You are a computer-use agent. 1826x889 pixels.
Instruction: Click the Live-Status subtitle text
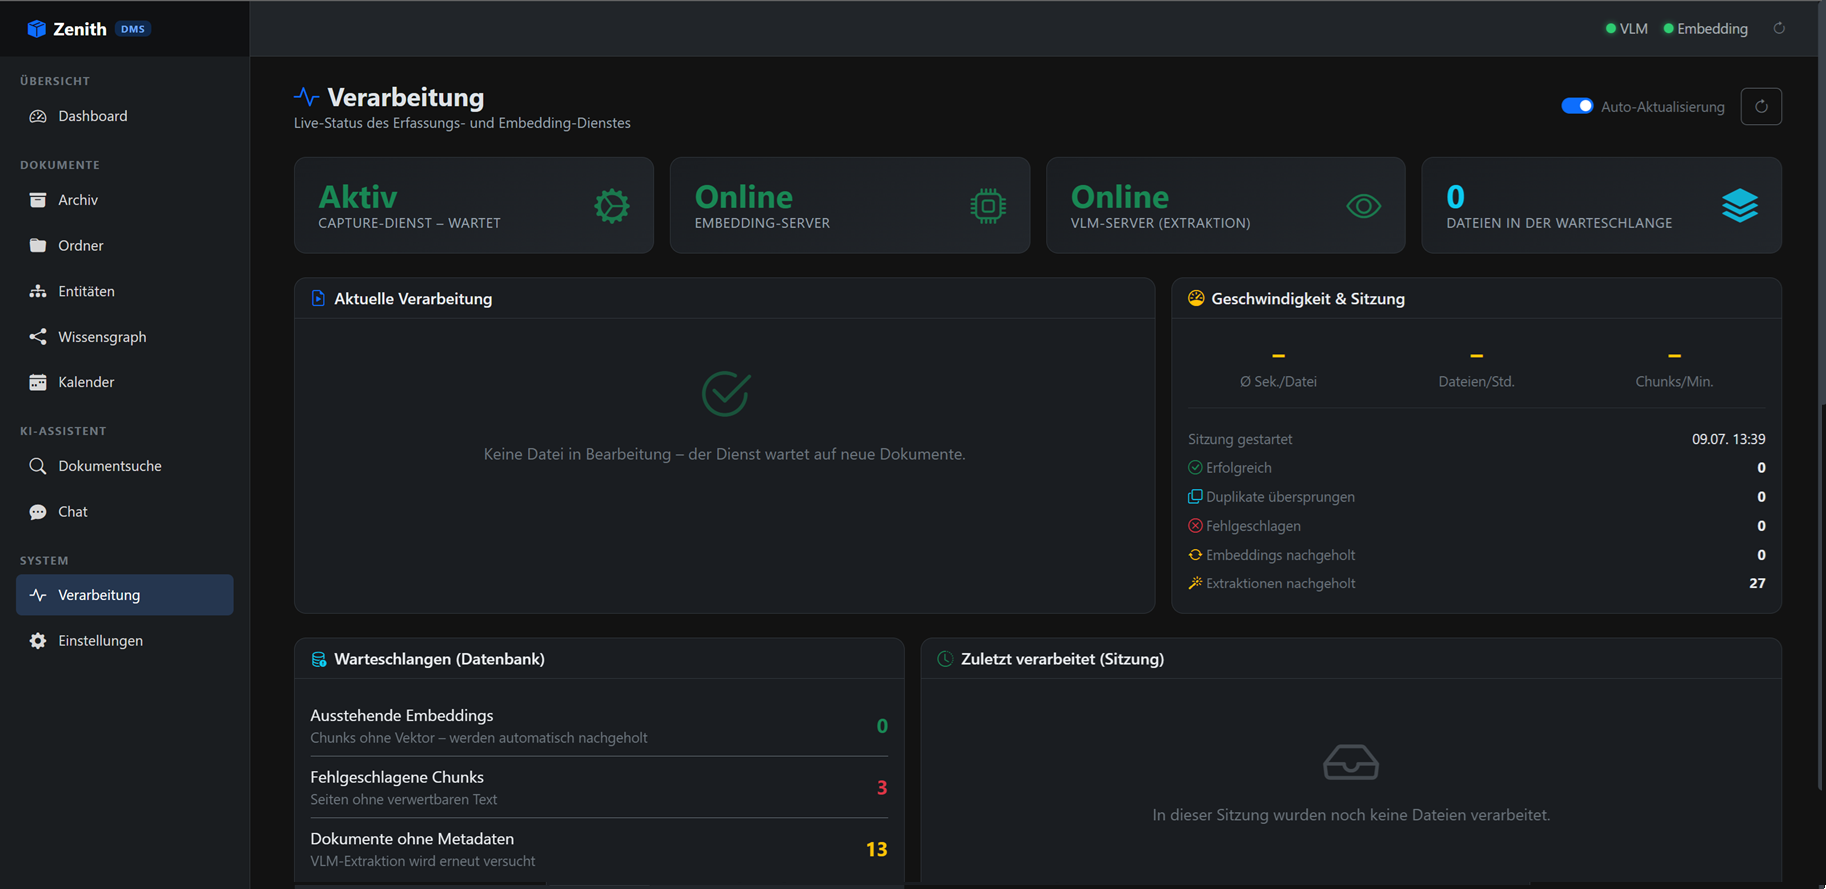(462, 123)
